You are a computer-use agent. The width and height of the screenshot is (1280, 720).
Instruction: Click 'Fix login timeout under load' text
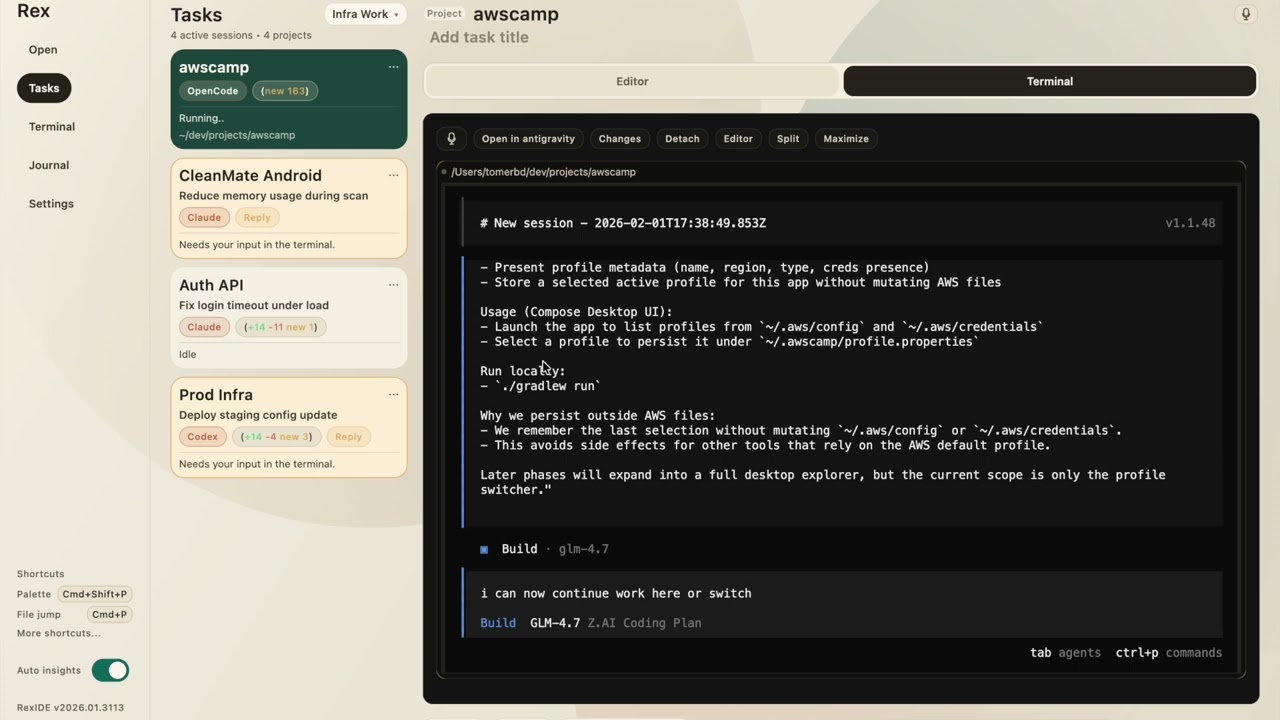[254, 306]
